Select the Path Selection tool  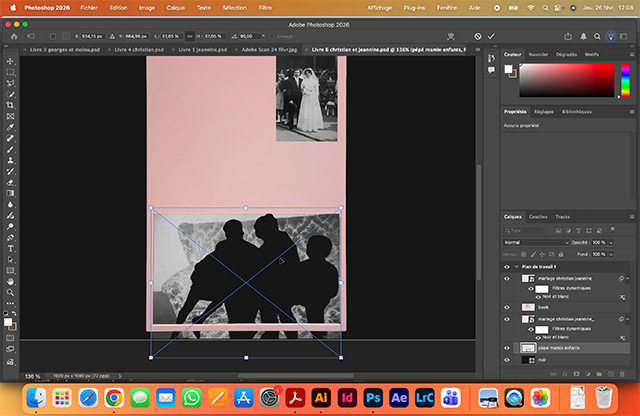[10, 260]
